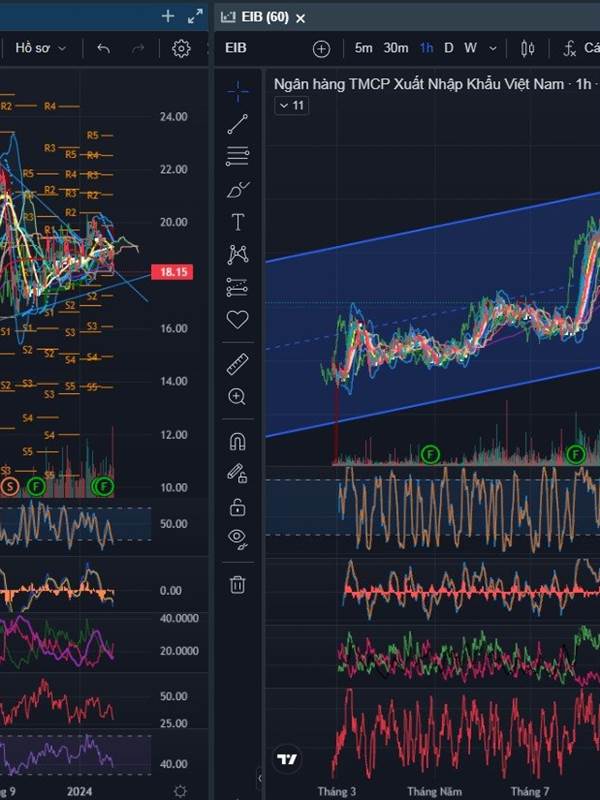Click the 25.00 indicator scale value
600x800 pixels.
pyautogui.click(x=173, y=723)
